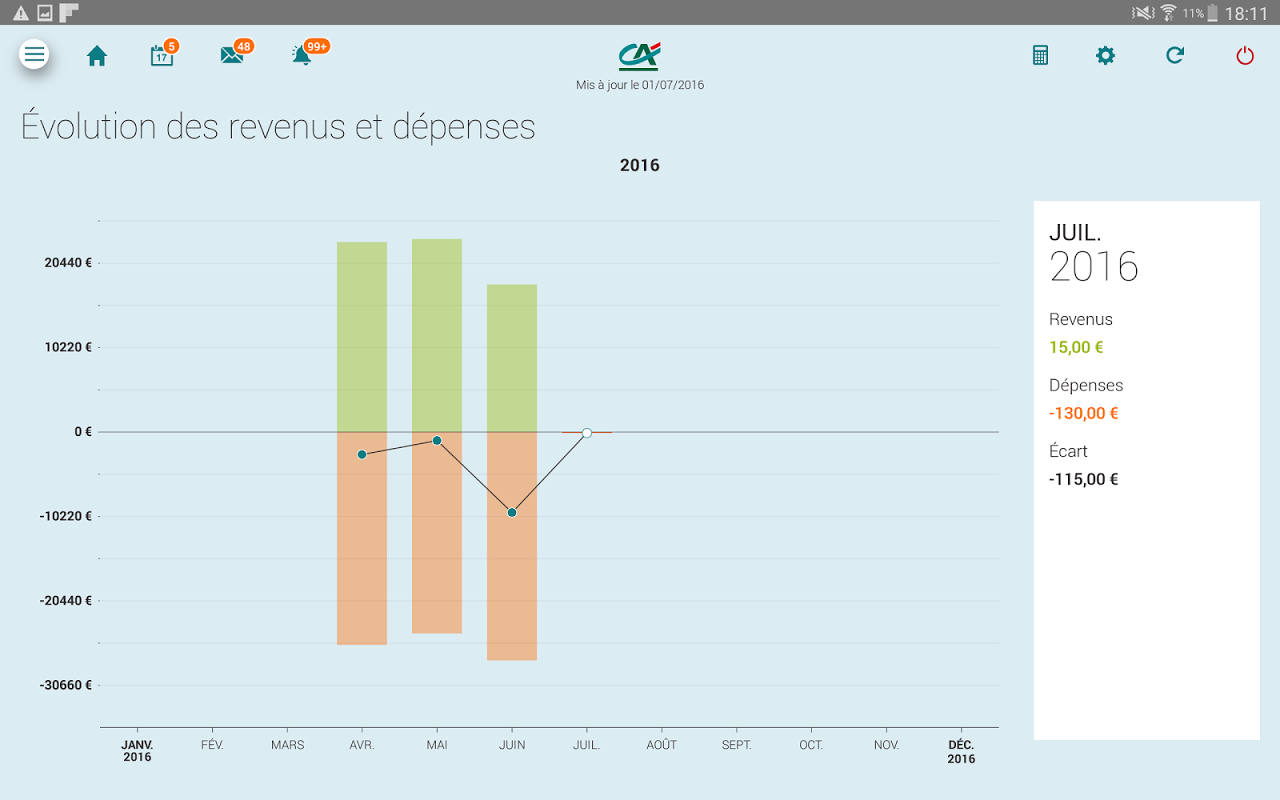Click the April data point on line
The image size is (1280, 800).
click(x=362, y=454)
